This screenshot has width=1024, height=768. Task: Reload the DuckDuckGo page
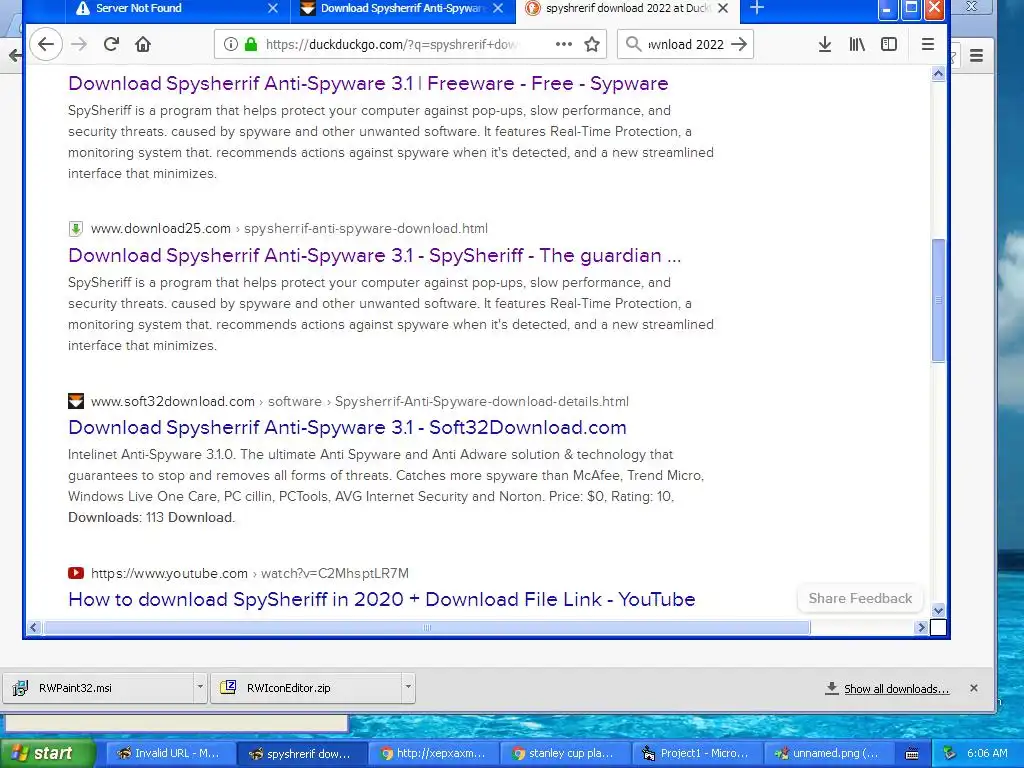[111, 44]
